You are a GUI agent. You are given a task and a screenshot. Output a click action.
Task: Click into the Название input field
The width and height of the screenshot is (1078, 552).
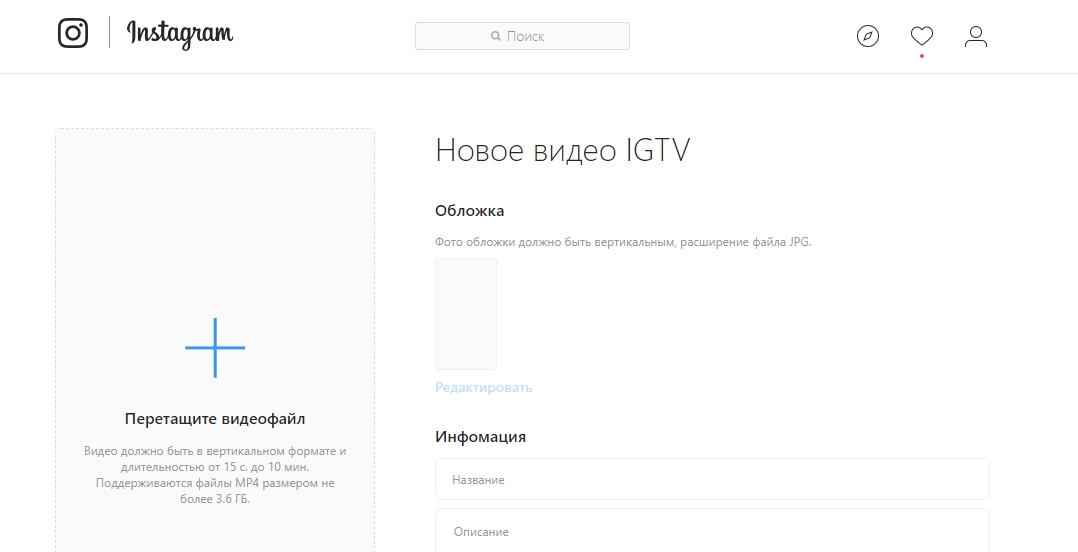coord(712,480)
